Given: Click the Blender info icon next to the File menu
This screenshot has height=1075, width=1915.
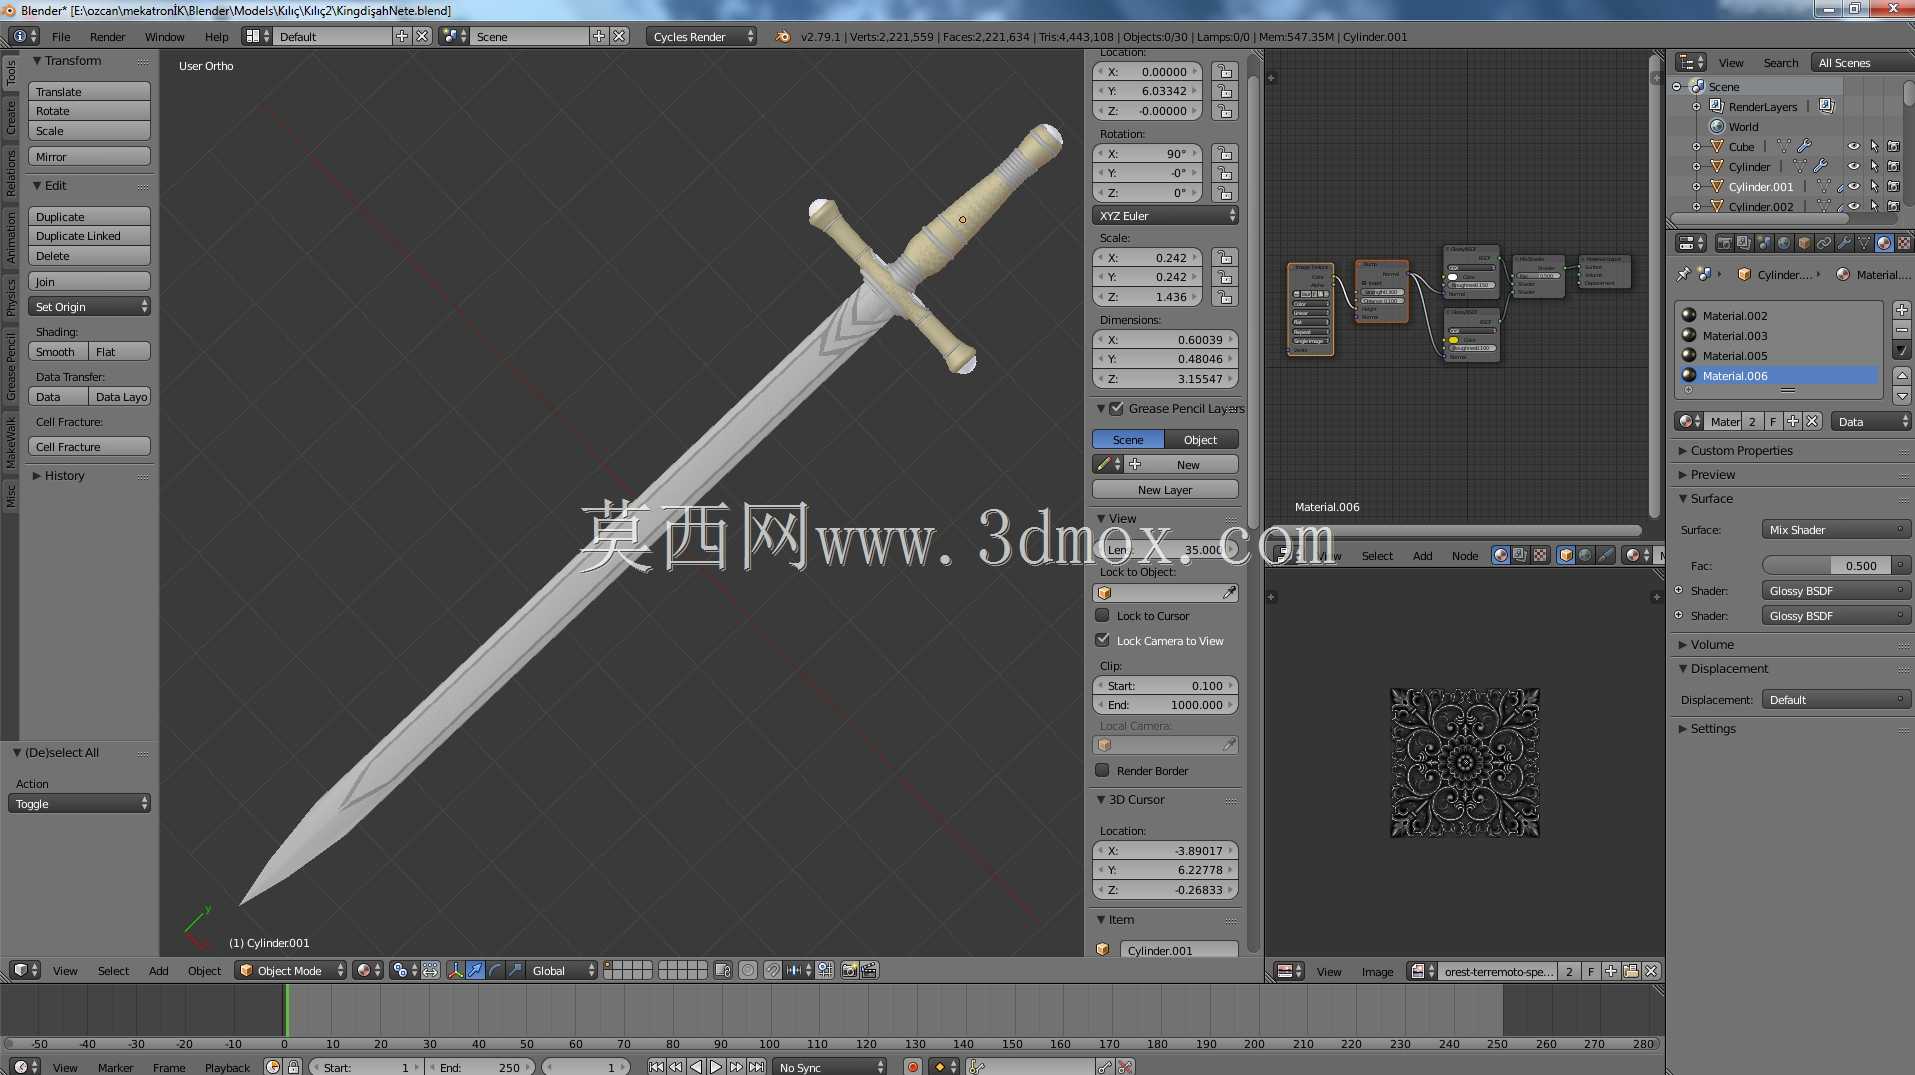Looking at the screenshot, I should coord(24,36).
